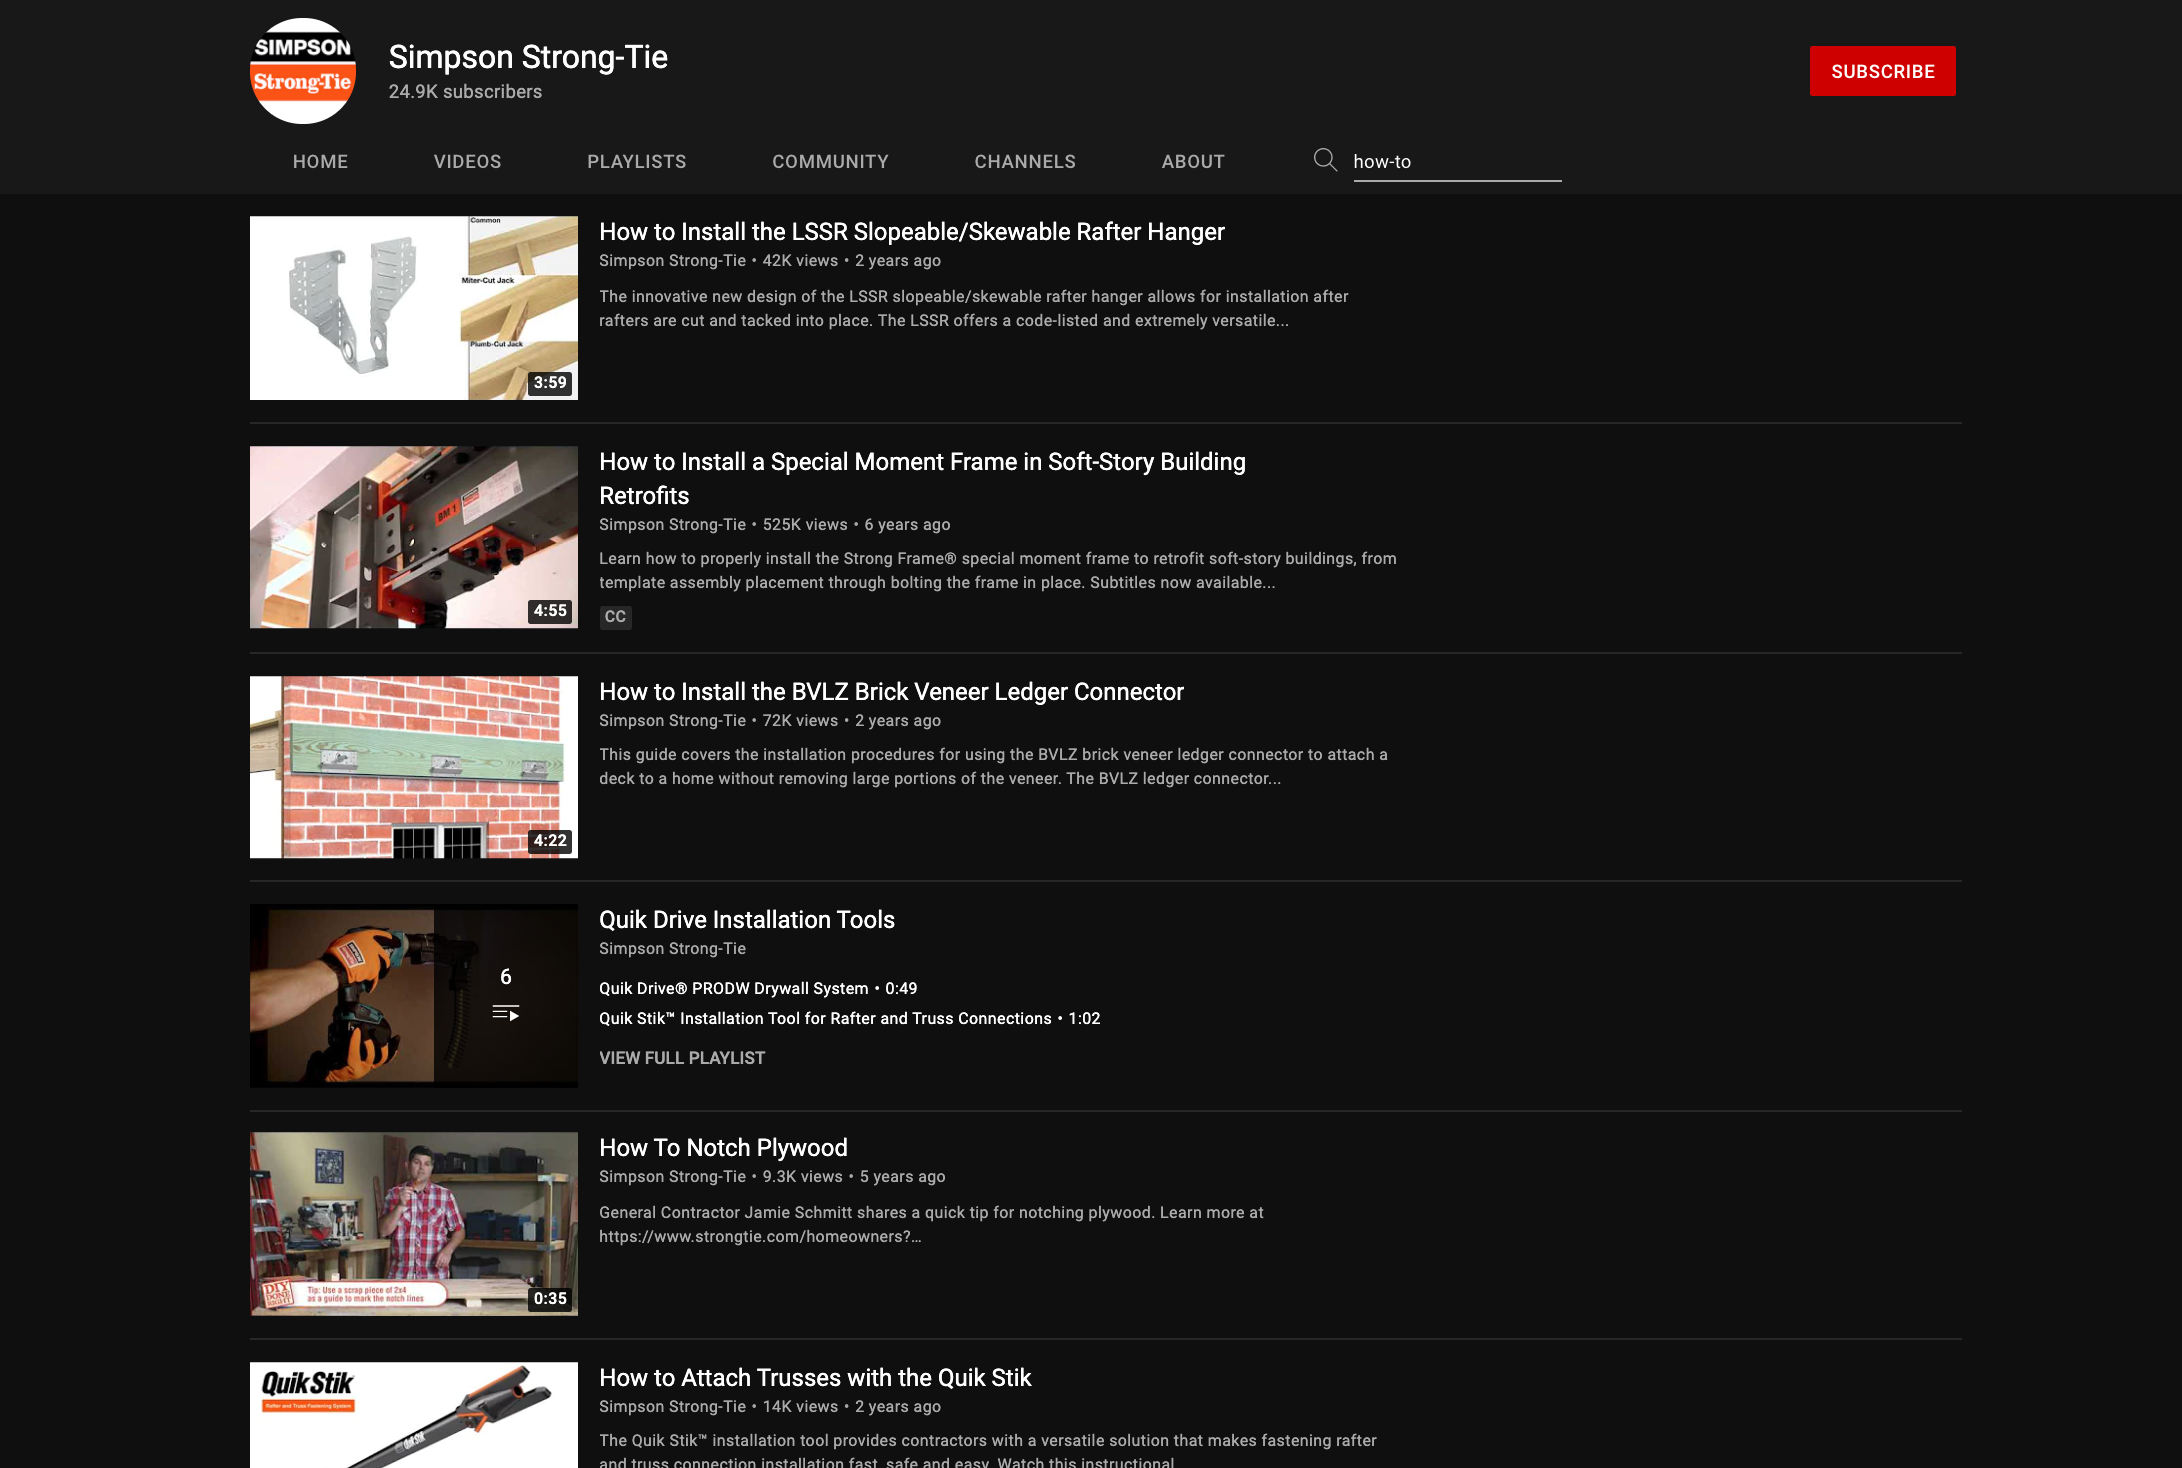This screenshot has width=2182, height=1468.
Task: Click the 4:22 duration badge on BVLZ thumbnail
Action: [550, 841]
